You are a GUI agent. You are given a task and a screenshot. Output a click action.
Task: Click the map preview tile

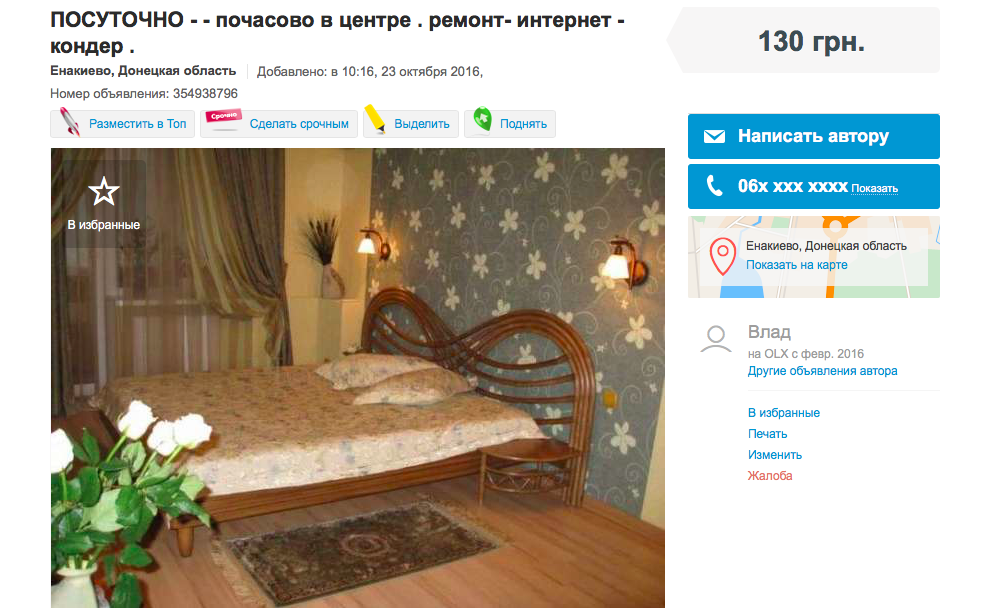click(x=813, y=257)
